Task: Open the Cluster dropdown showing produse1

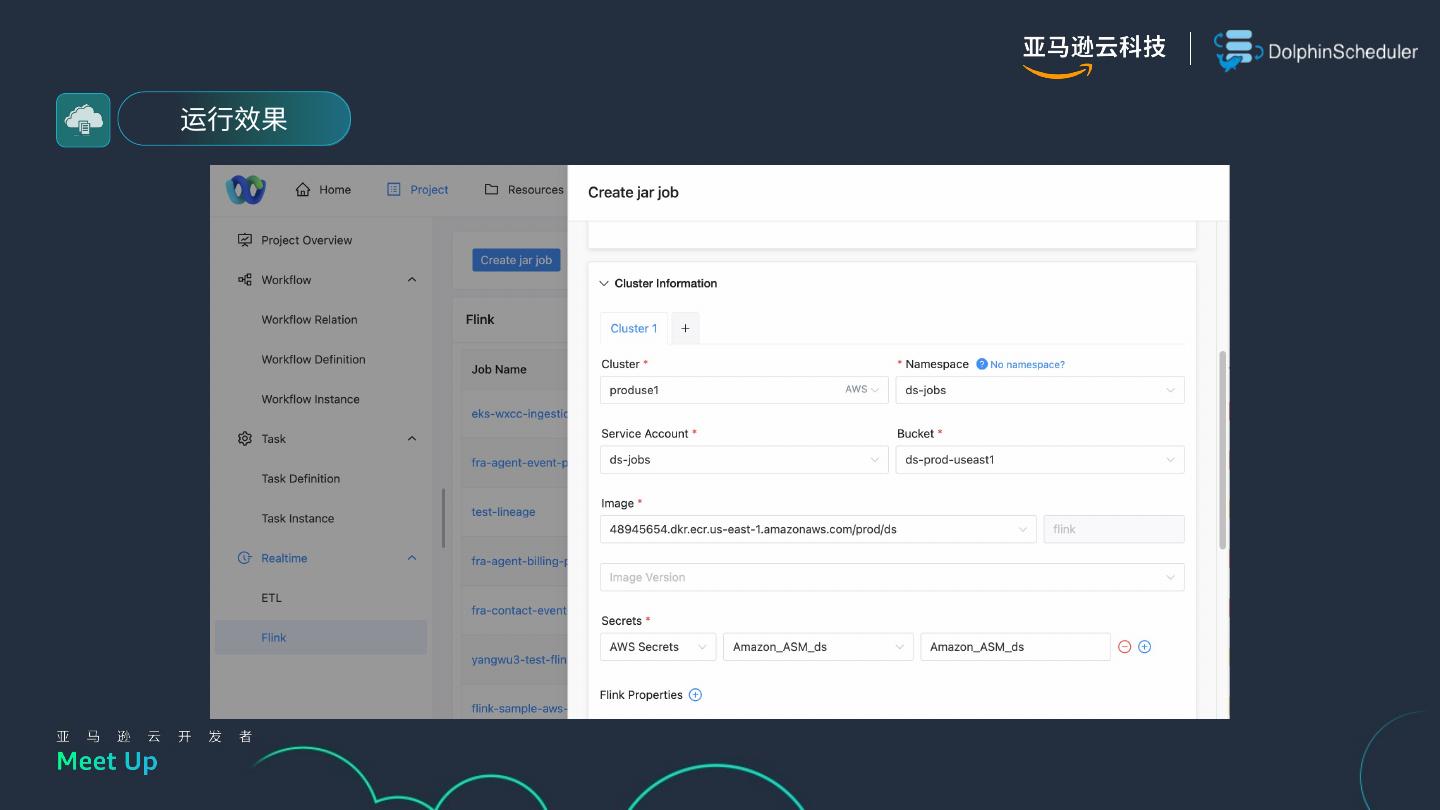Action: pos(744,390)
